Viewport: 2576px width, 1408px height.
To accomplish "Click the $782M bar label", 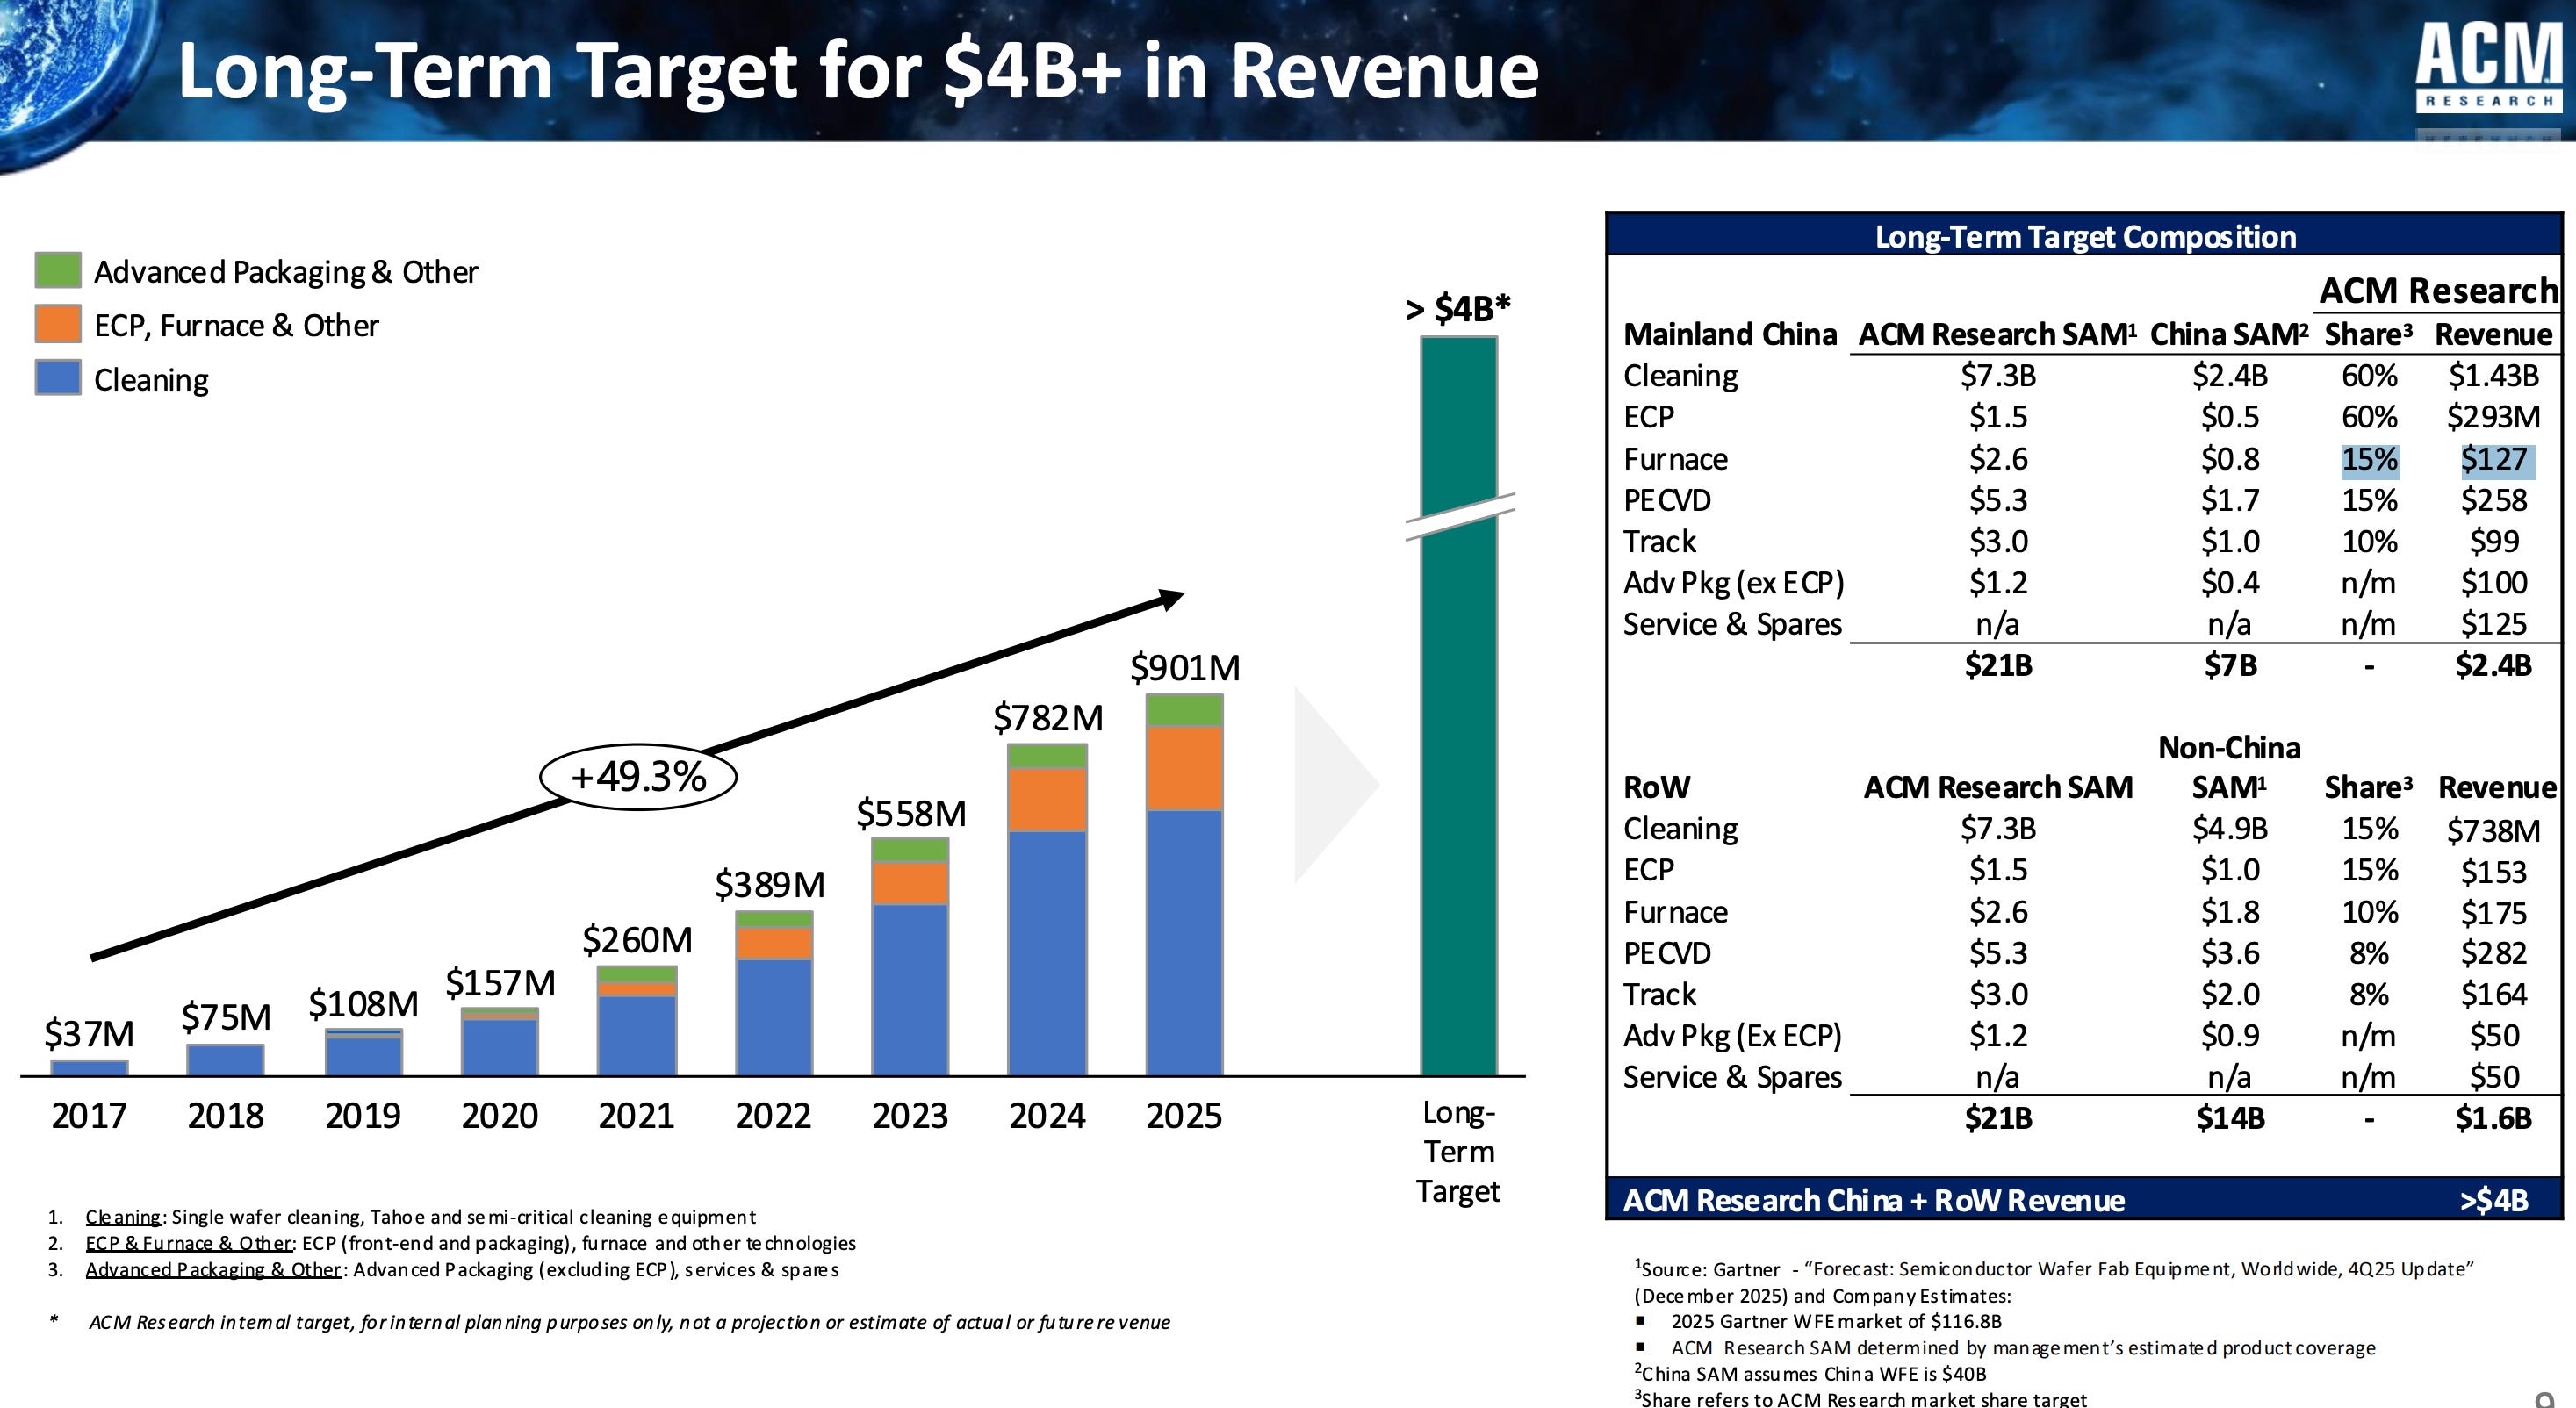I will [x=1048, y=718].
